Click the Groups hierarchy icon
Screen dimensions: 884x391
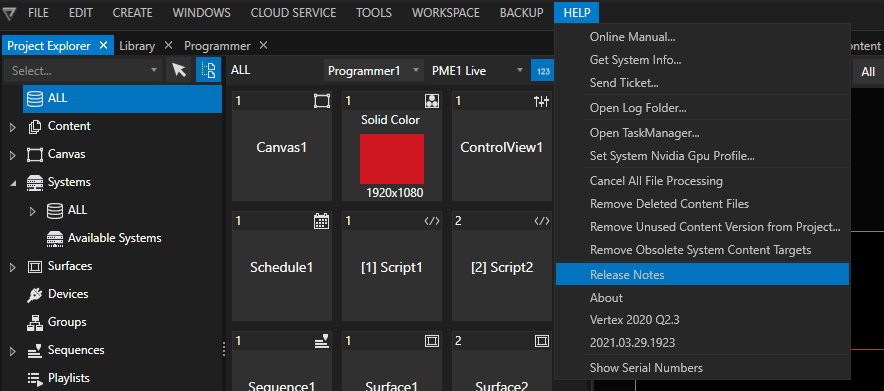[35, 322]
